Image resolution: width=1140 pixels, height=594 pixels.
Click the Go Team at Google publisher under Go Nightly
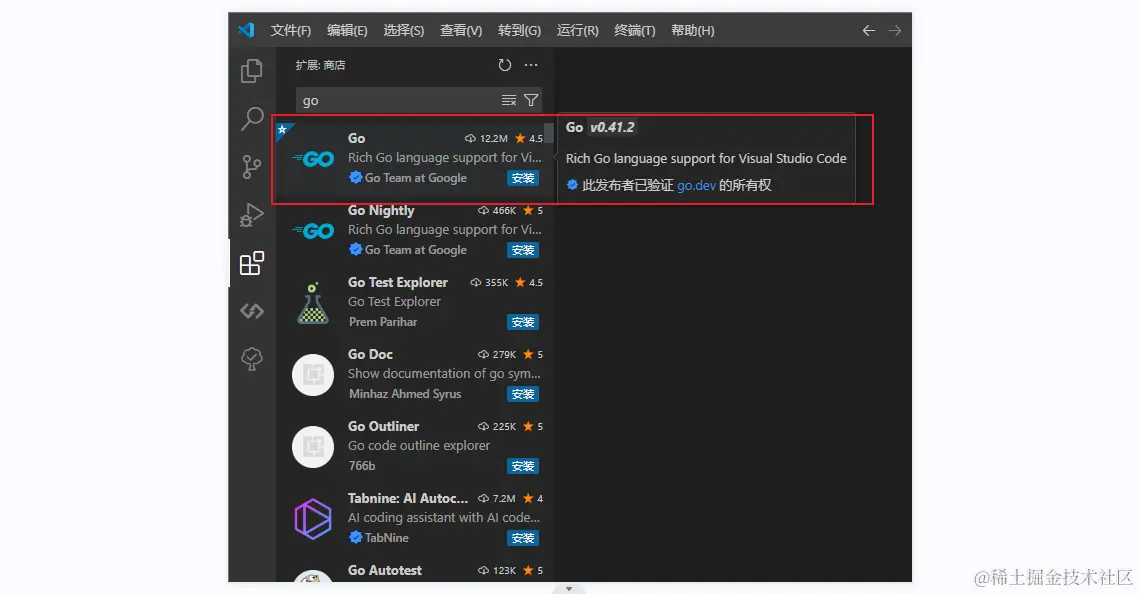[415, 250]
